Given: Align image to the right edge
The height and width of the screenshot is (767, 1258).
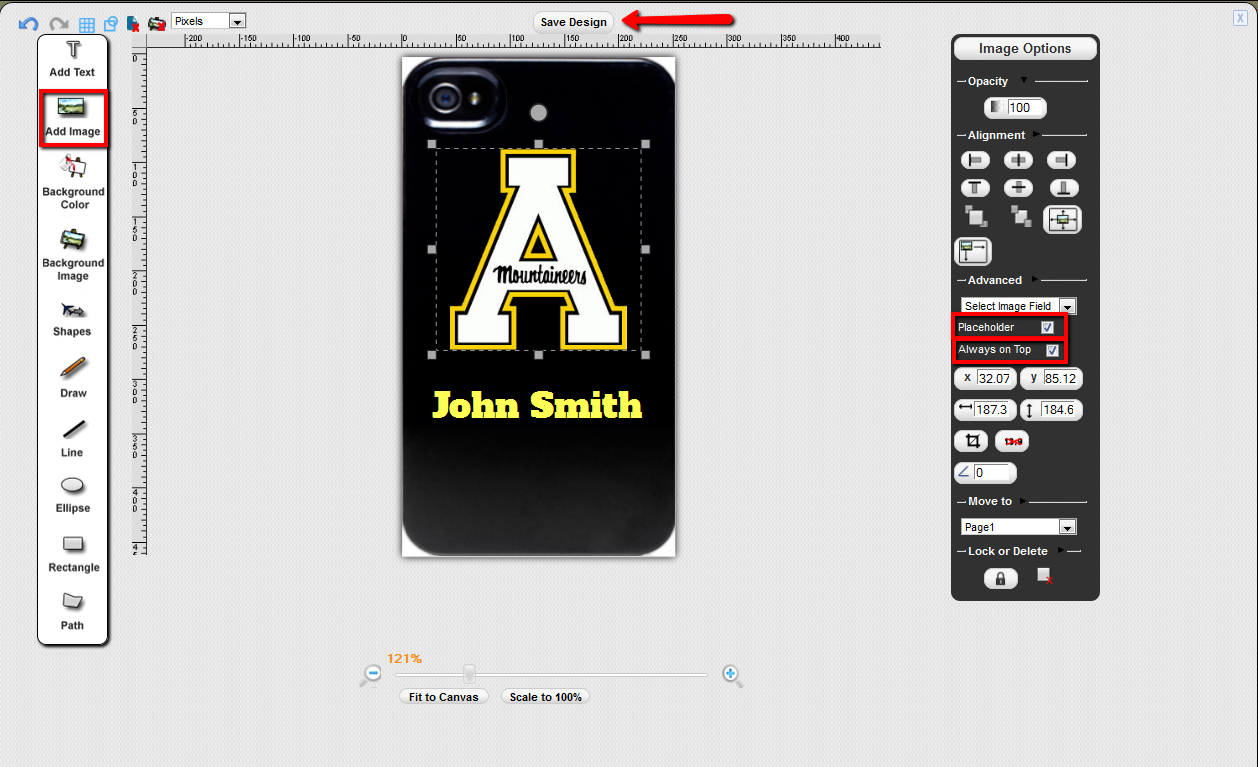Looking at the screenshot, I should (x=1061, y=160).
